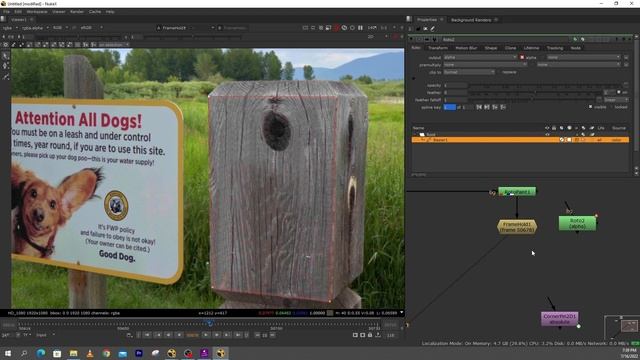Go to the first spline key
Viewport: 640px width, 360px height.
(479, 107)
